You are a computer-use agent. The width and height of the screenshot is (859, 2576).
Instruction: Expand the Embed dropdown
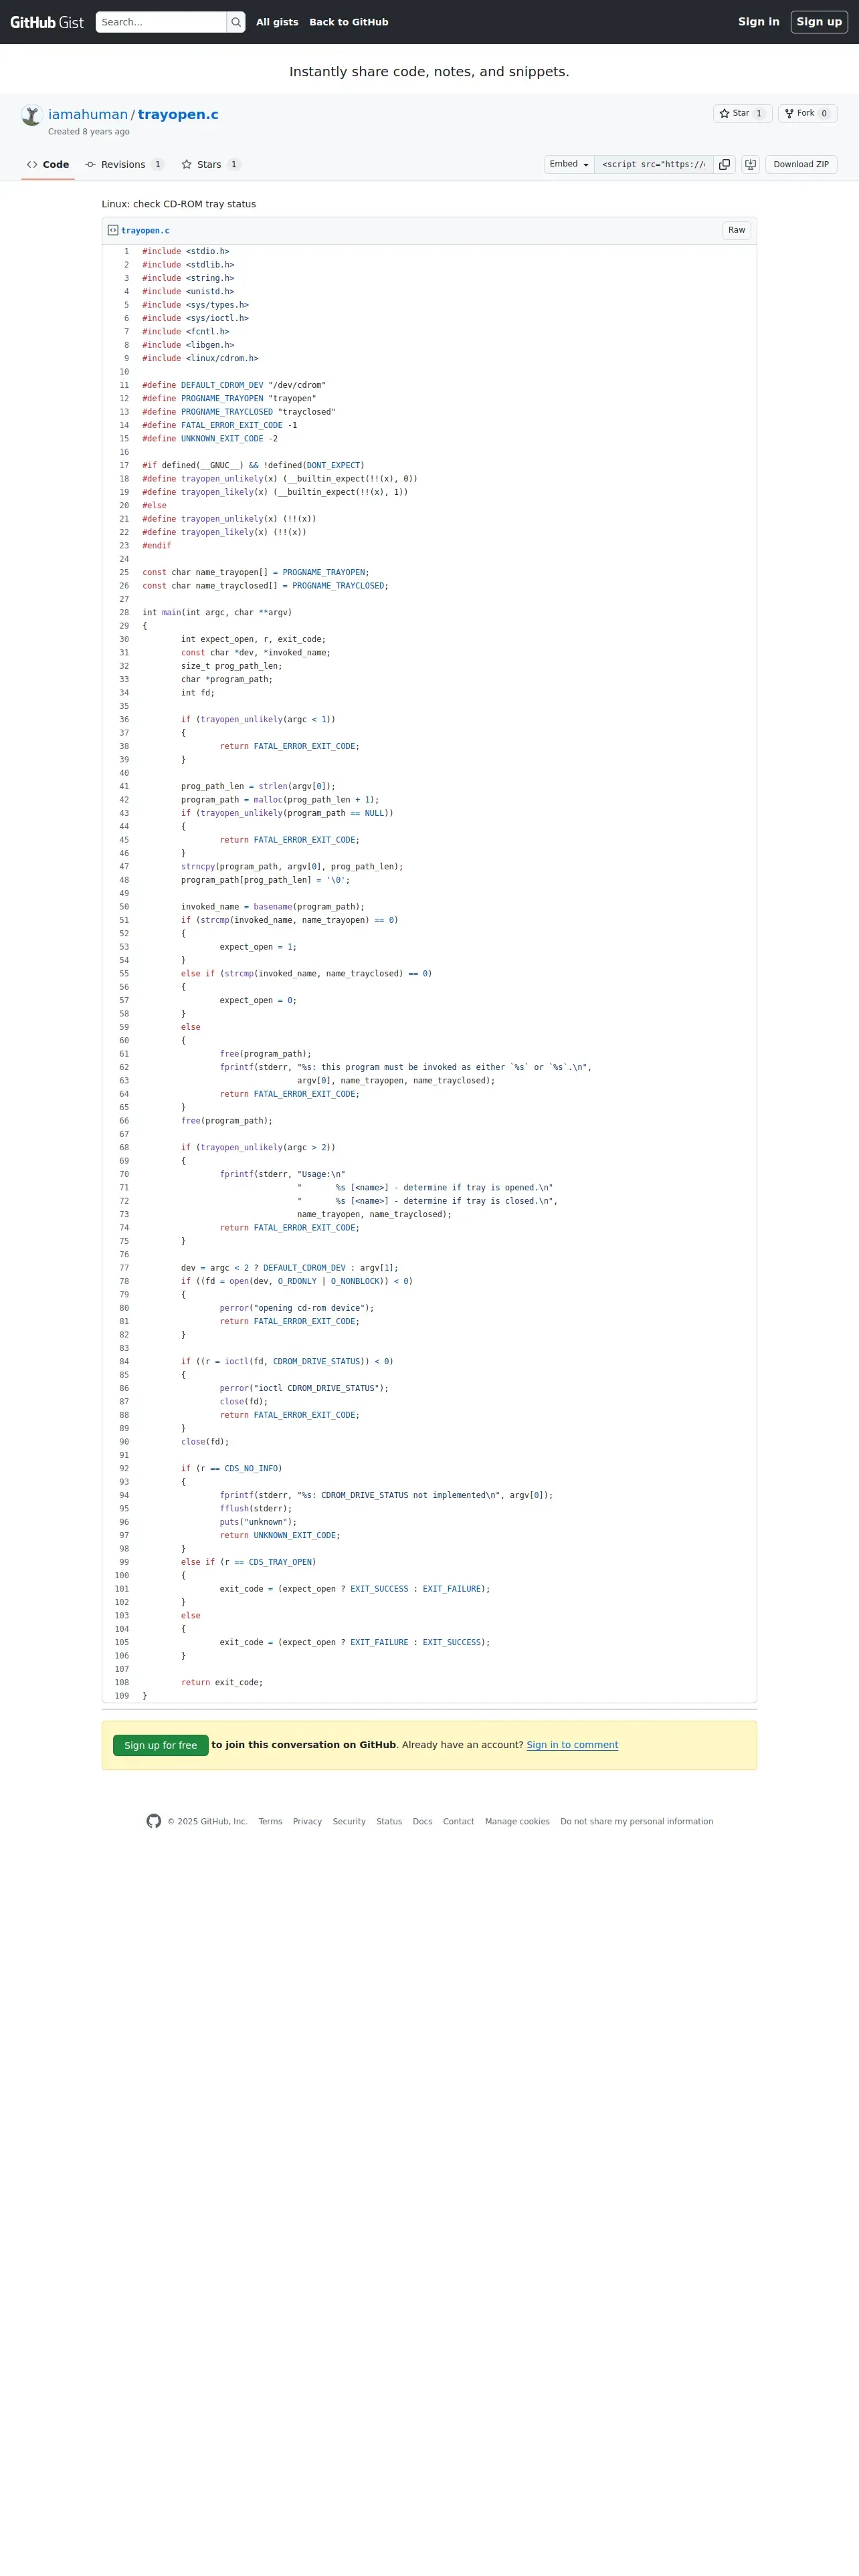pos(569,164)
